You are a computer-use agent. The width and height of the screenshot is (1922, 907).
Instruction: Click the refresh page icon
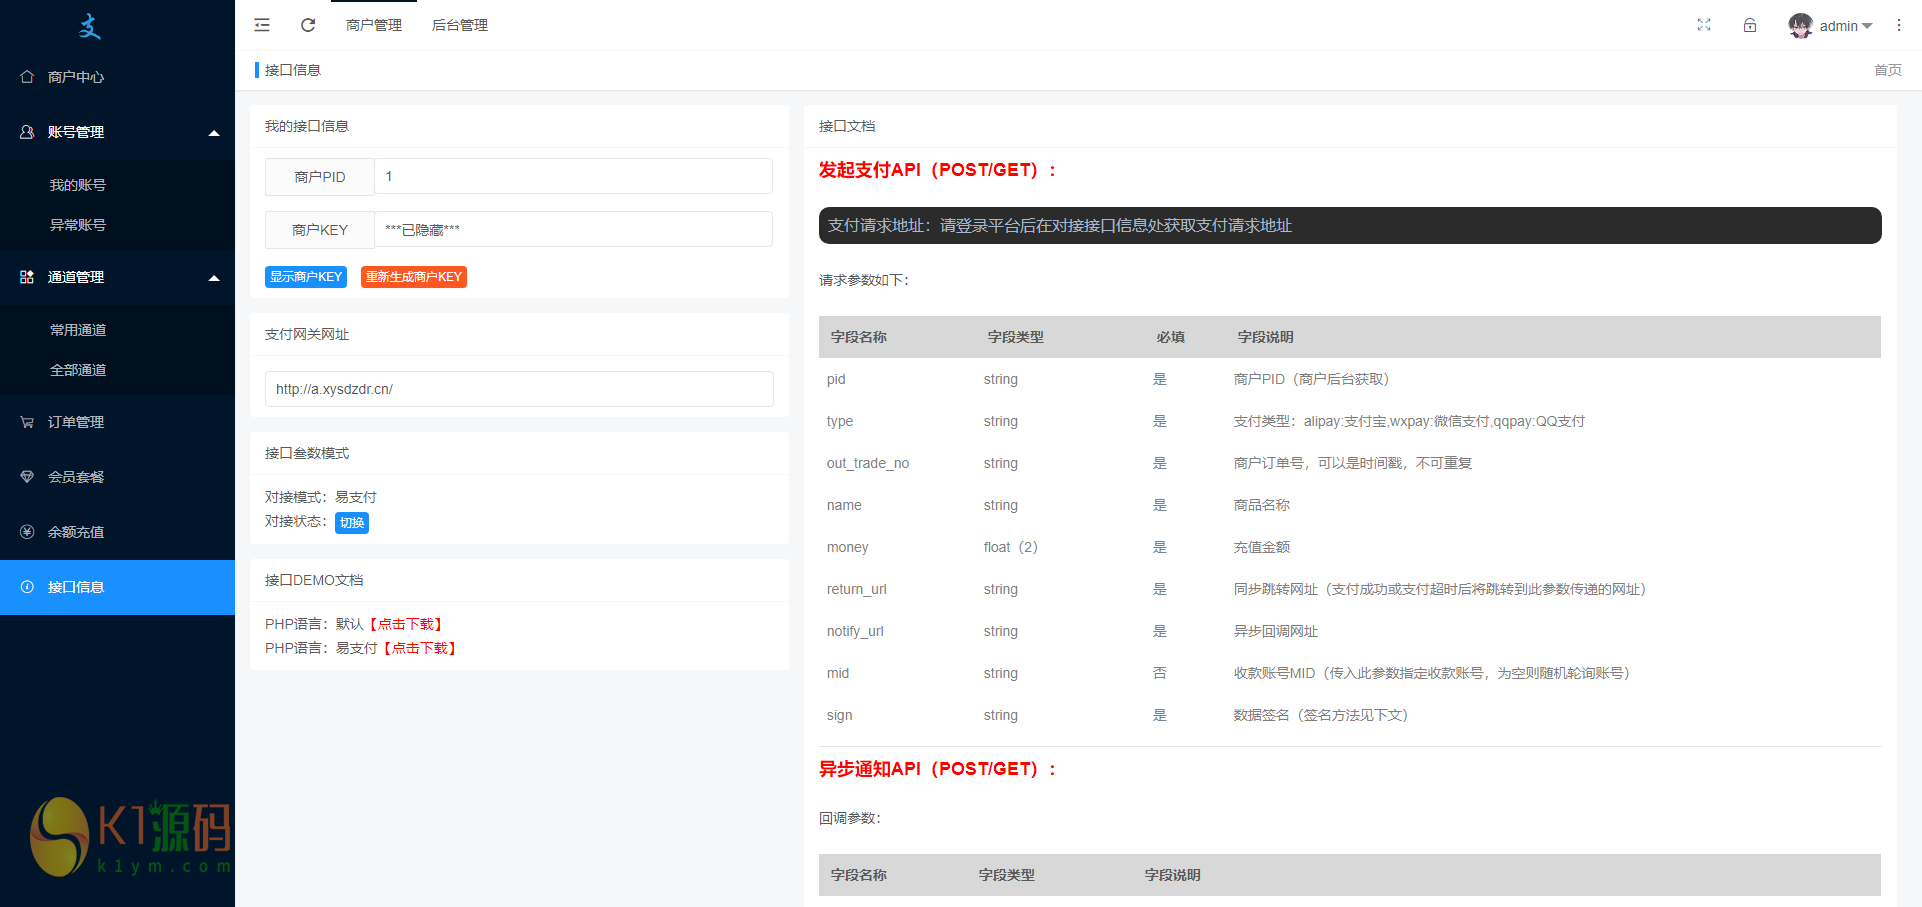308,25
